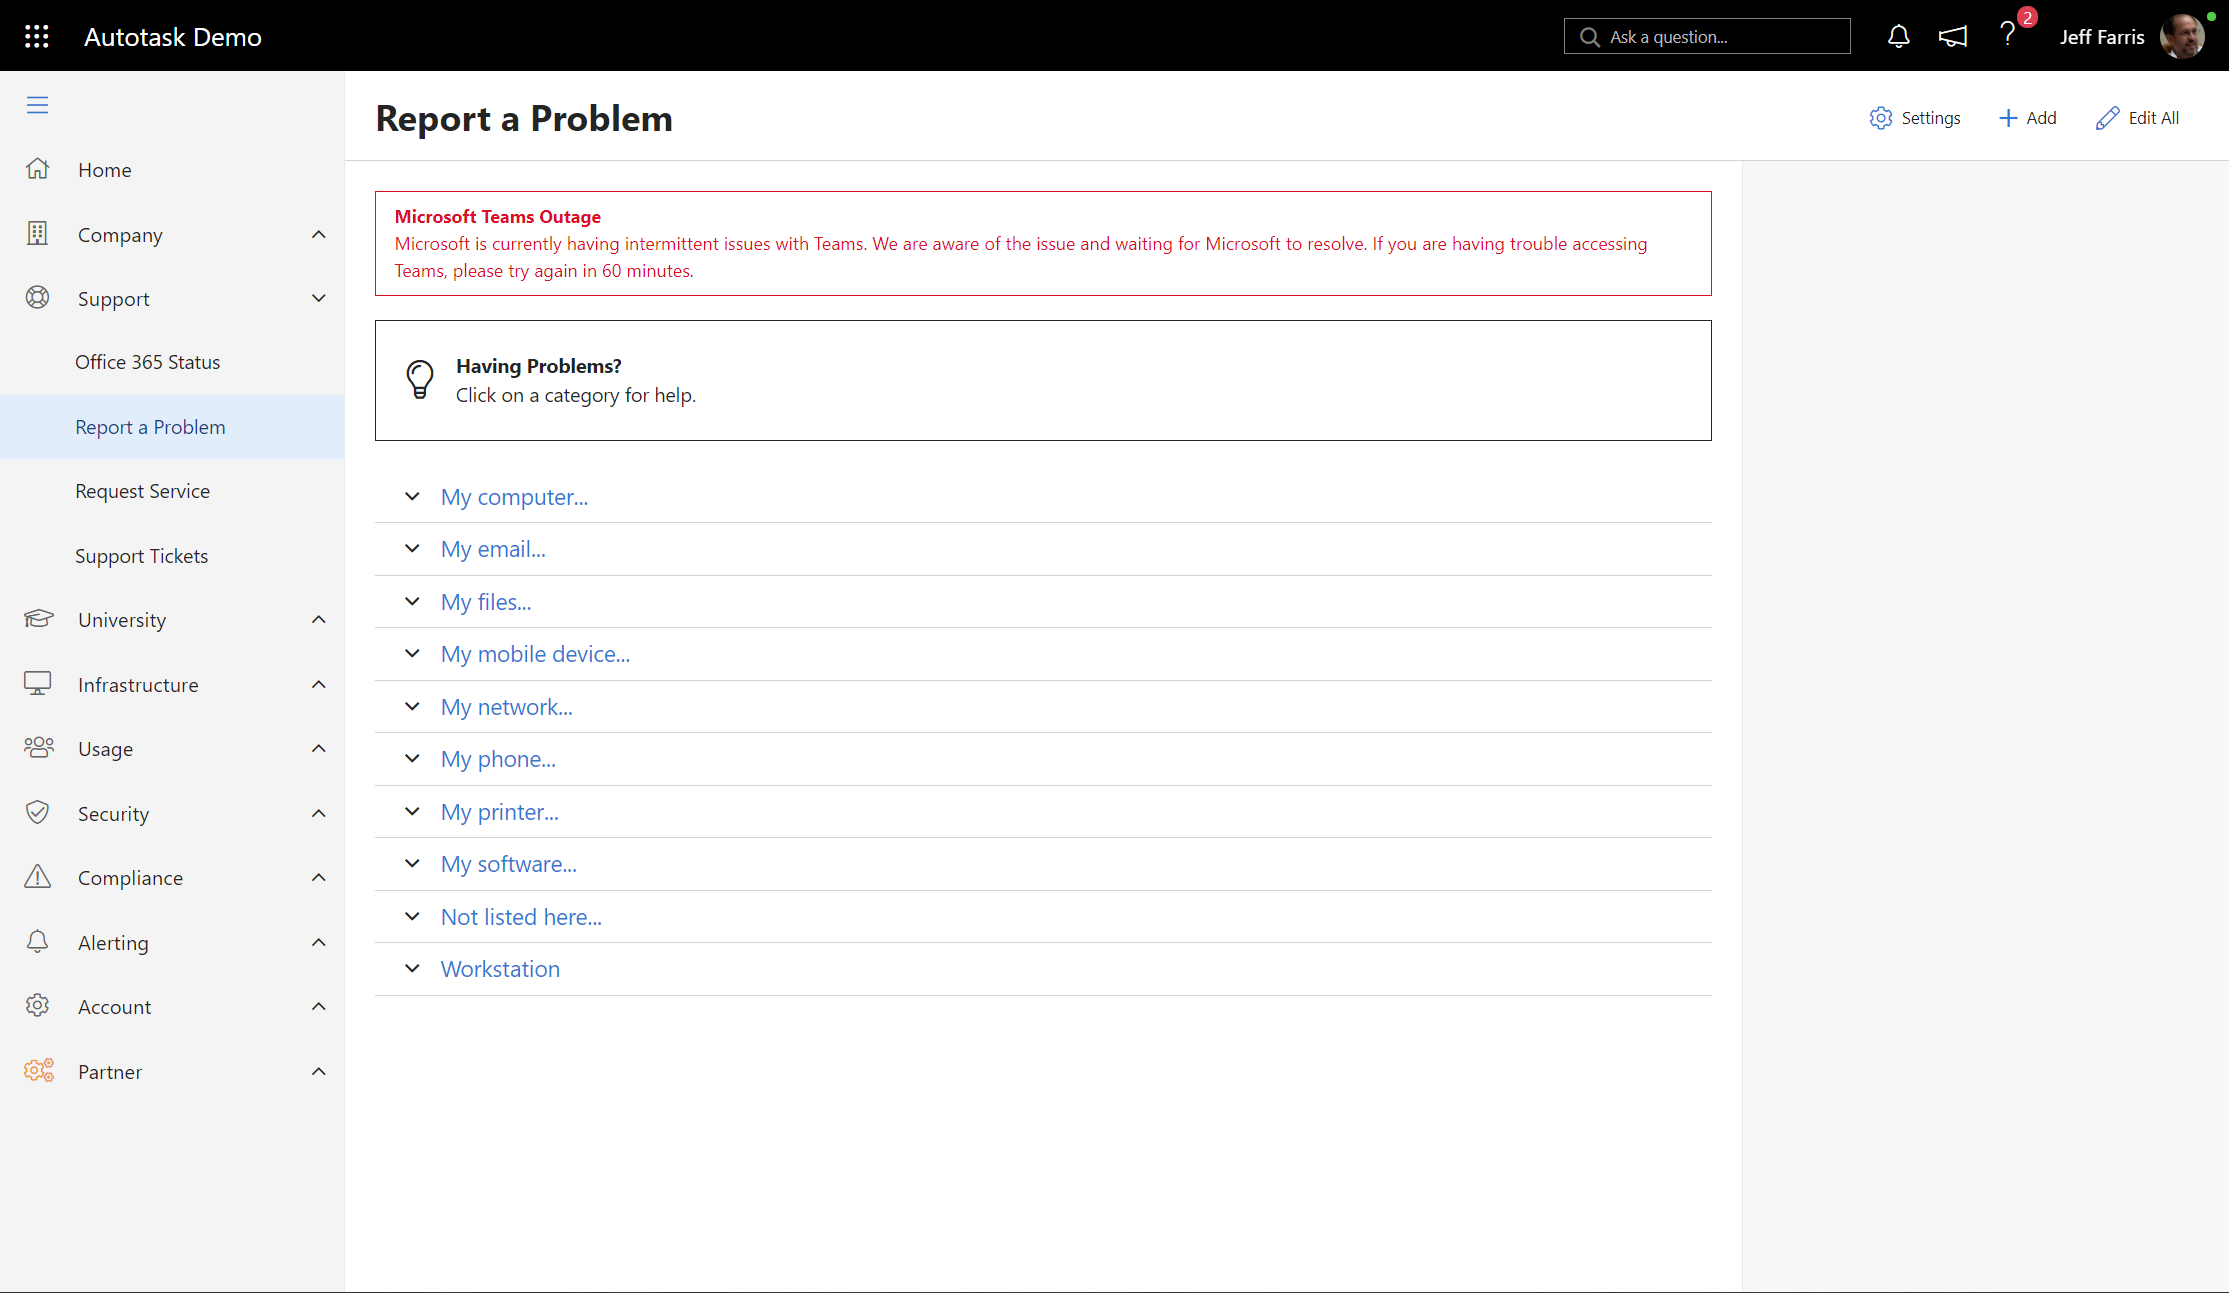Collapse sidebar with hamburger menu icon
2229x1293 pixels.
[37, 105]
